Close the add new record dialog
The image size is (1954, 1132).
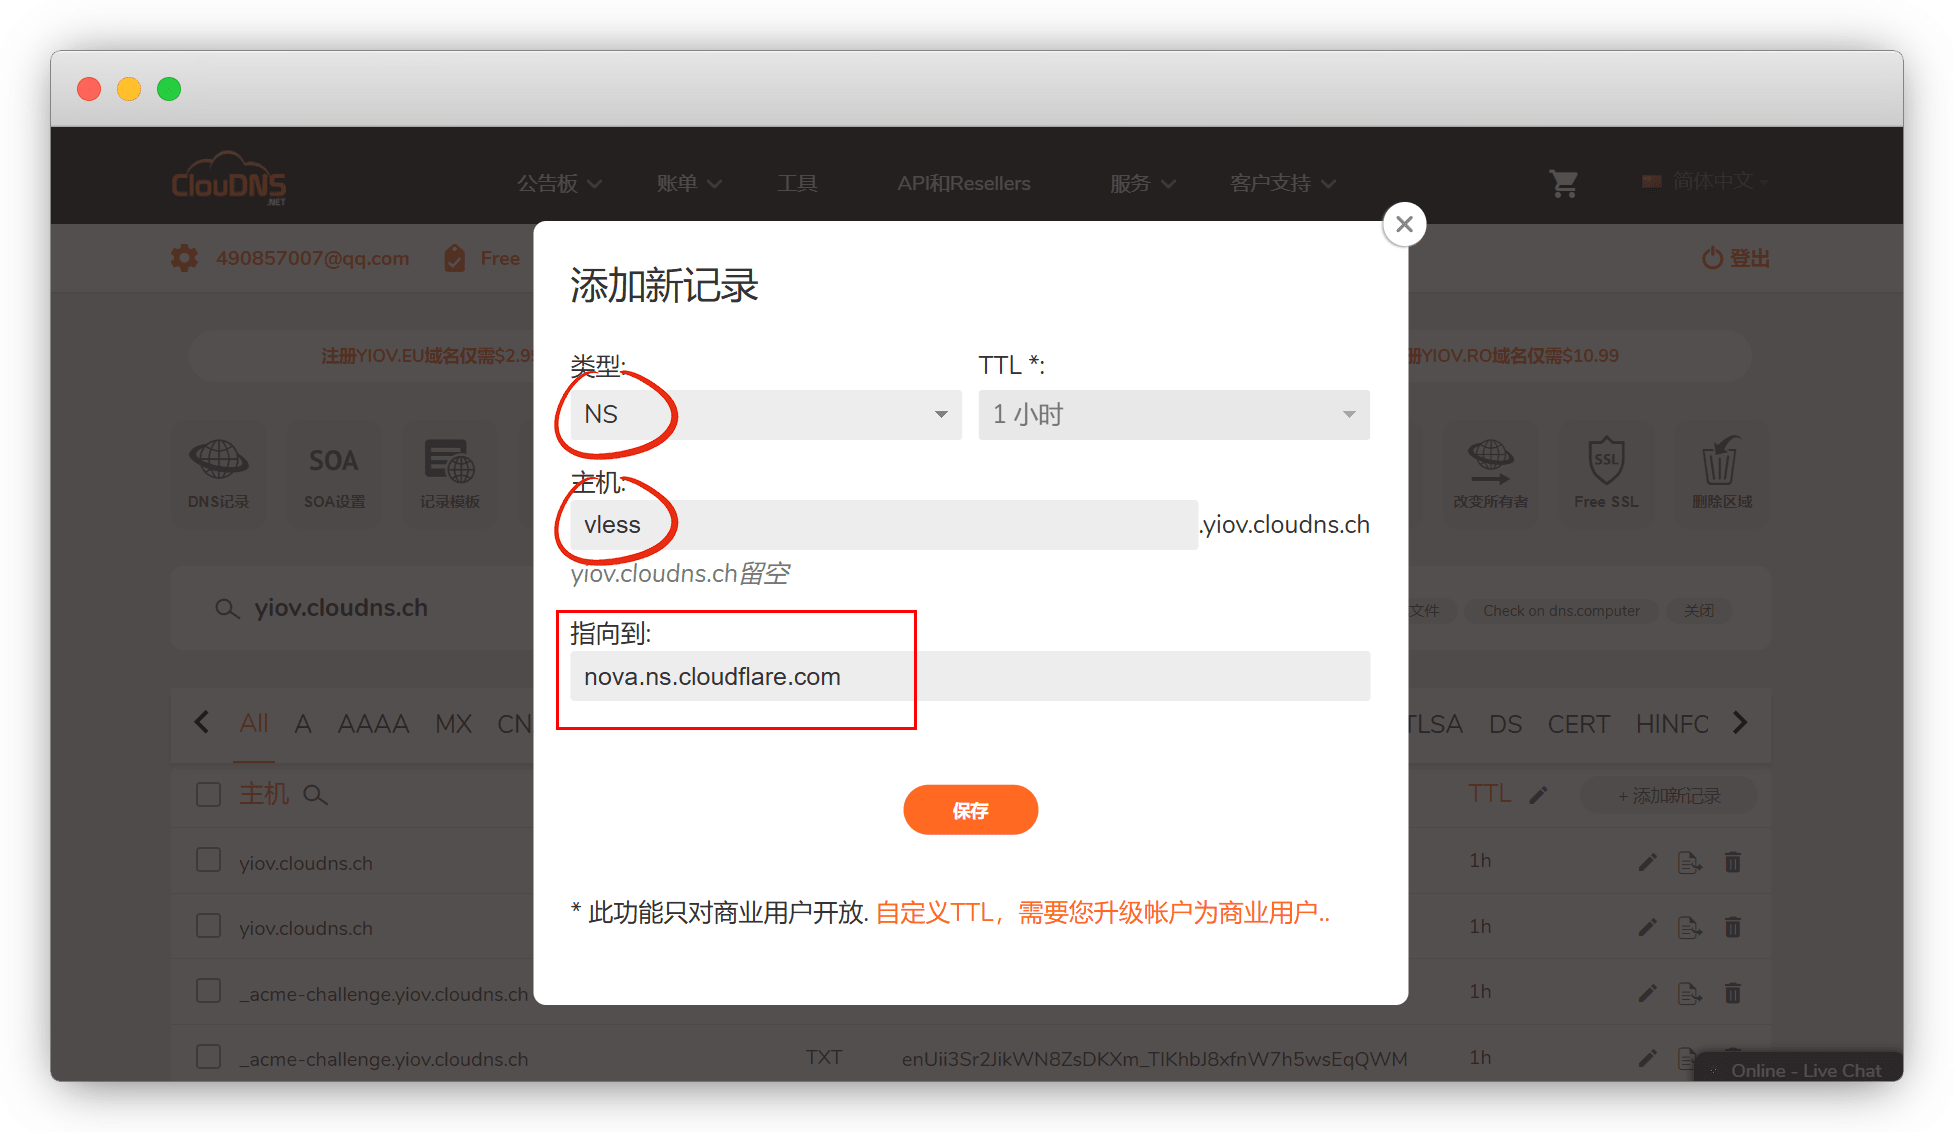pyautogui.click(x=1404, y=224)
